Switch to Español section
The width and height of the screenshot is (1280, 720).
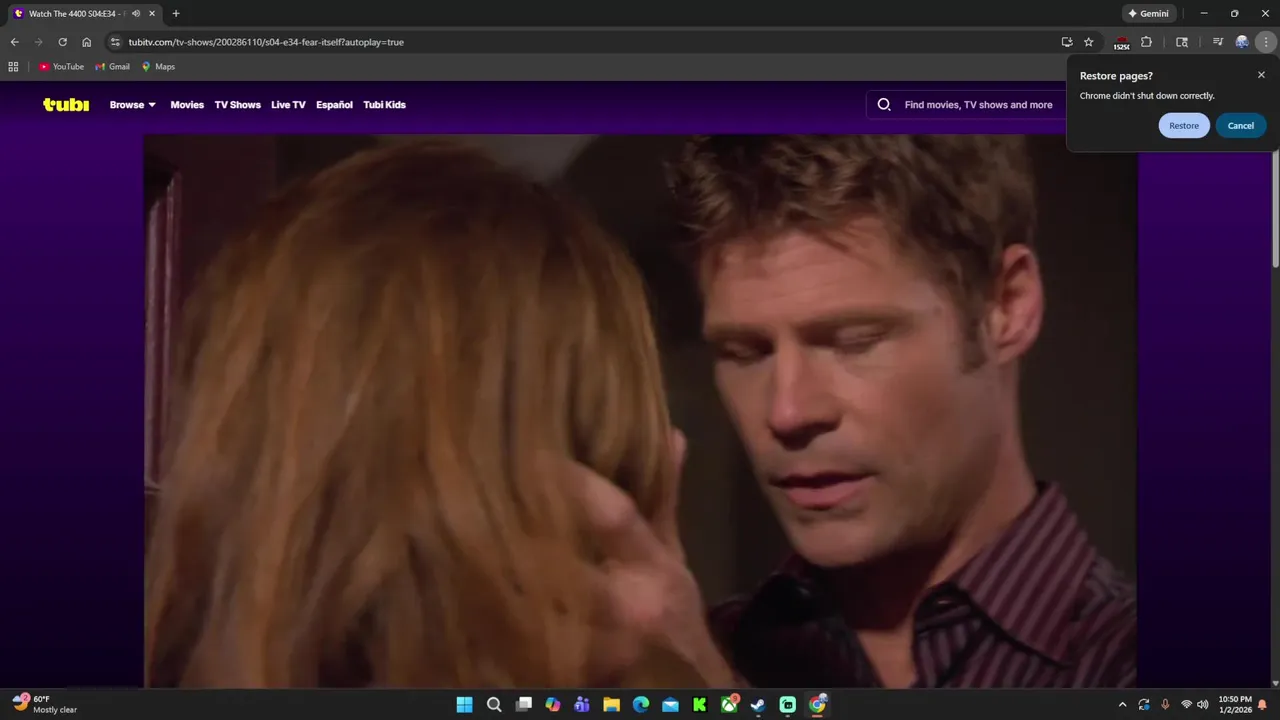(x=334, y=105)
